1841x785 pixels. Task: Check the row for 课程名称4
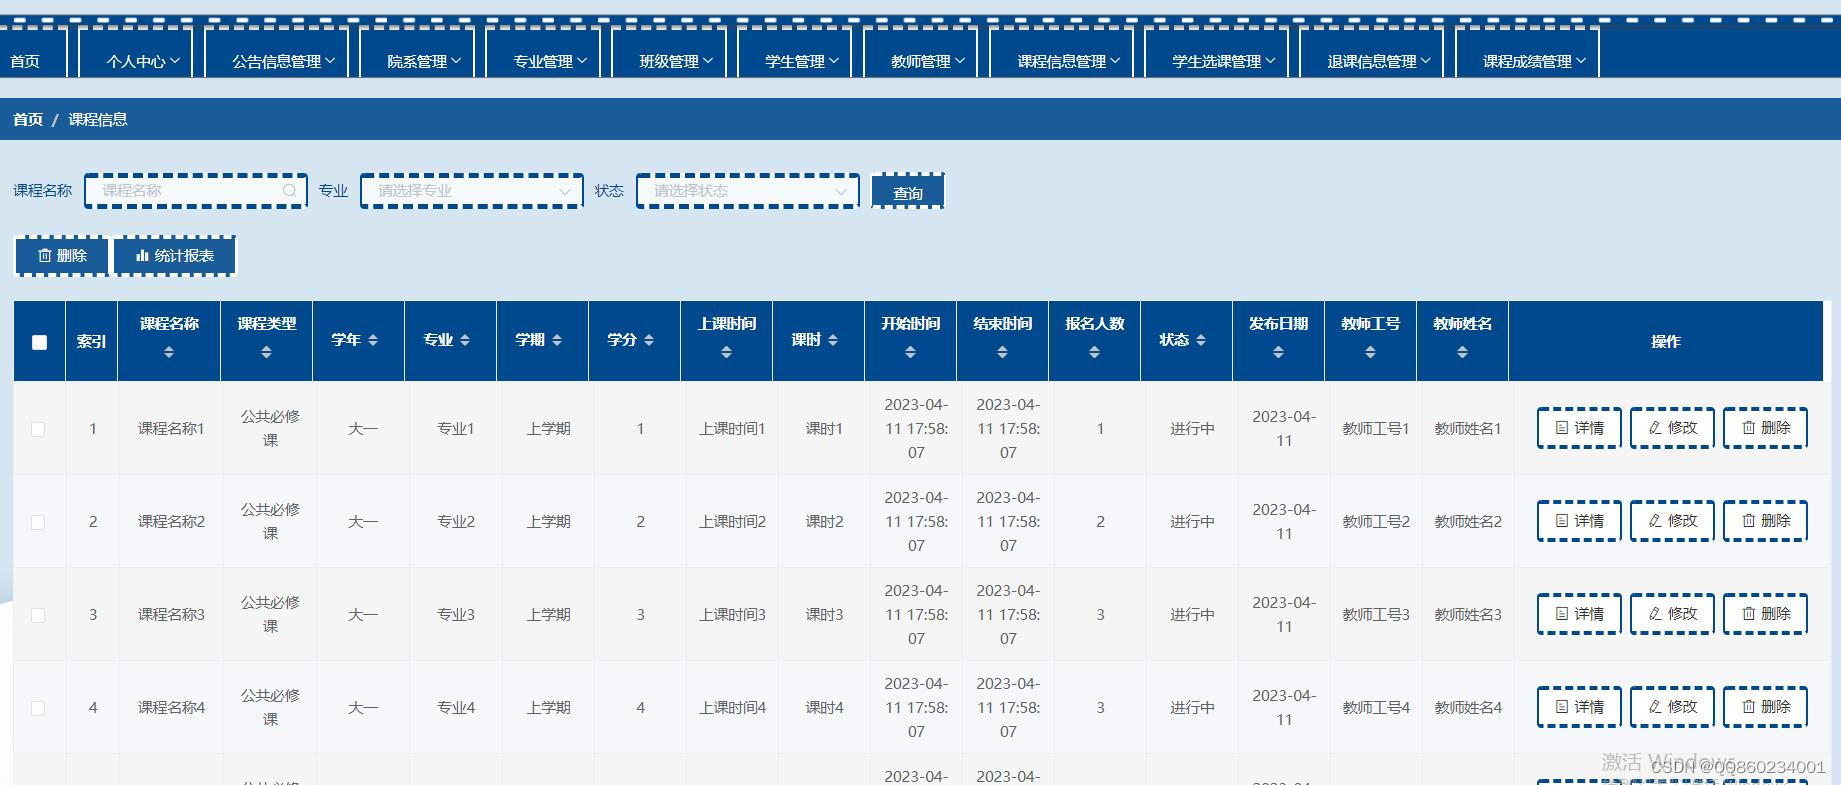pyautogui.click(x=38, y=708)
